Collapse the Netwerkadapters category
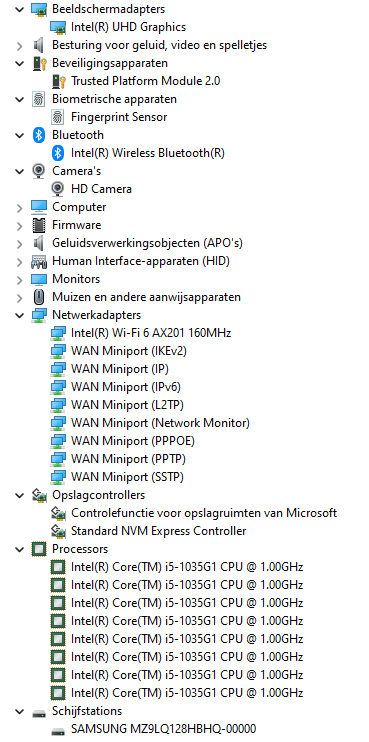The height and width of the screenshot is (742, 369). pyautogui.click(x=19, y=315)
